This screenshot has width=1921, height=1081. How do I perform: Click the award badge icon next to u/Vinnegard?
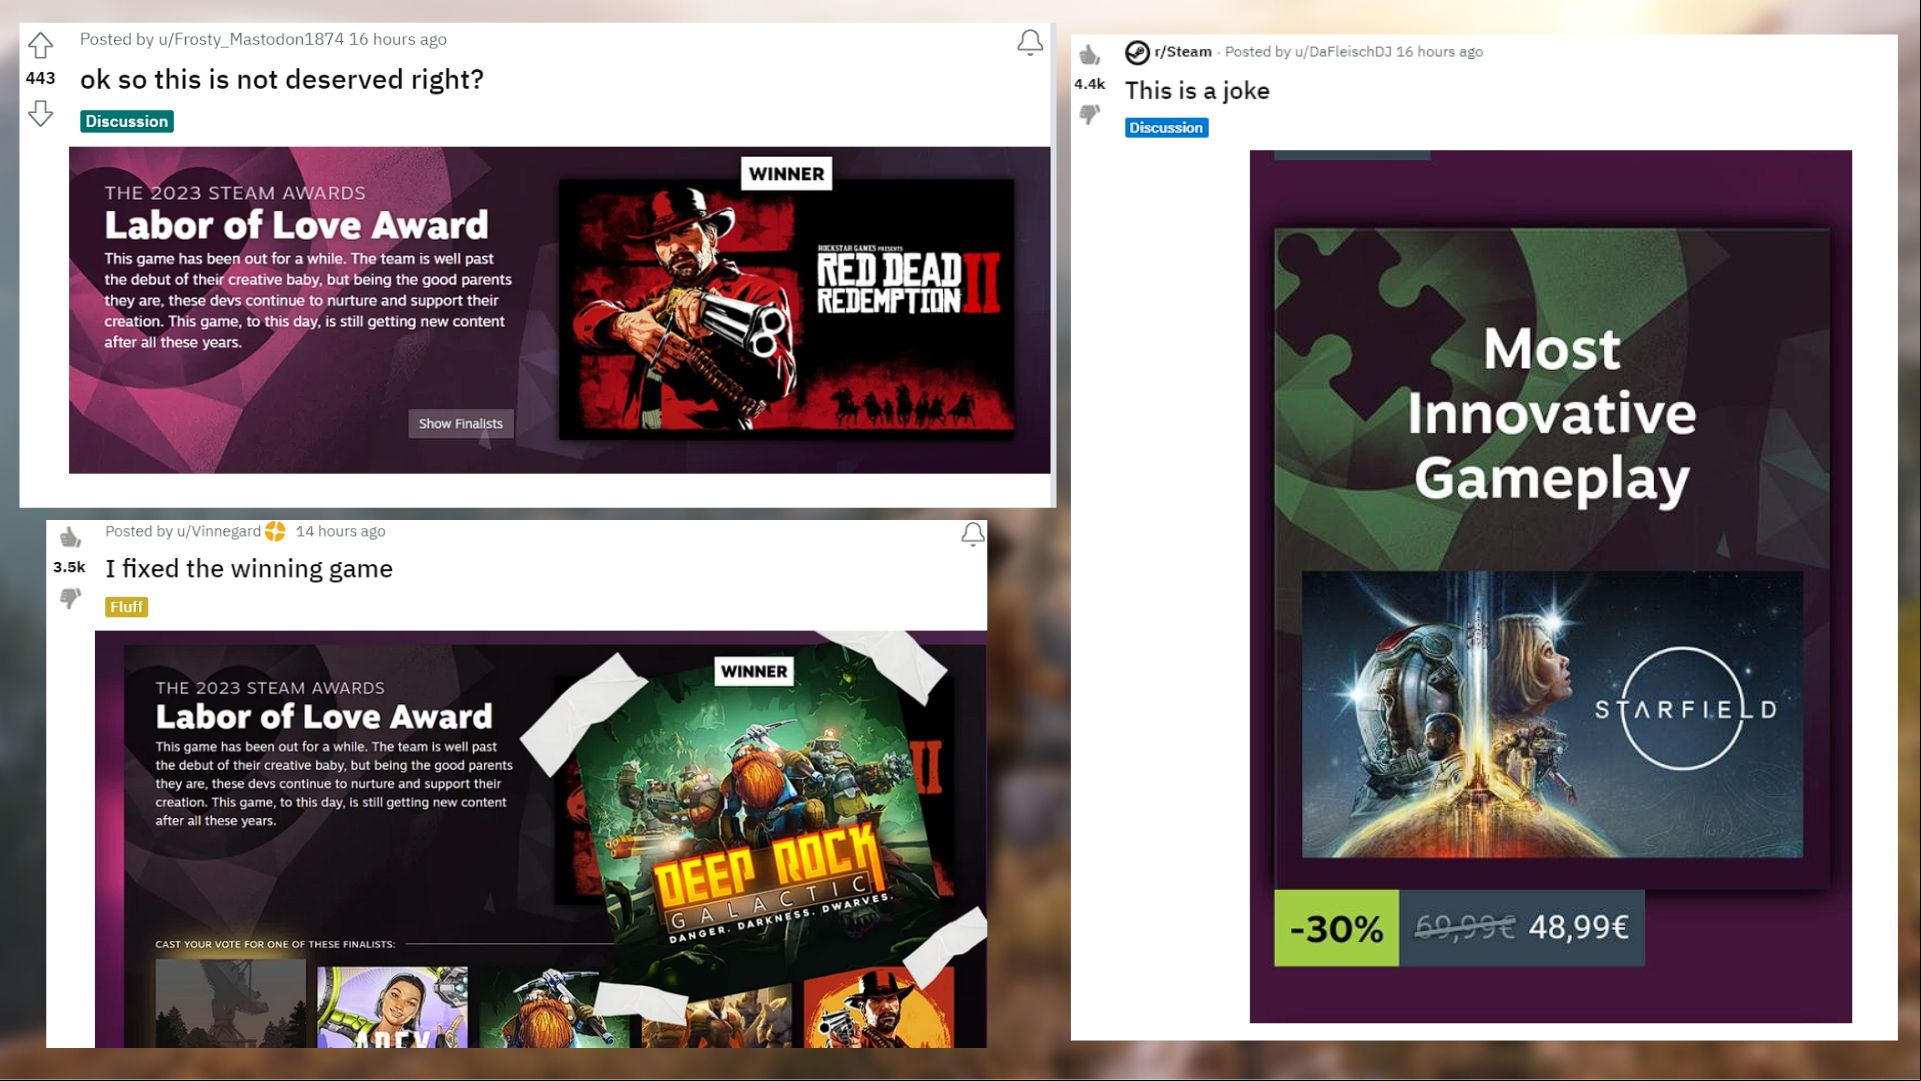tap(275, 531)
